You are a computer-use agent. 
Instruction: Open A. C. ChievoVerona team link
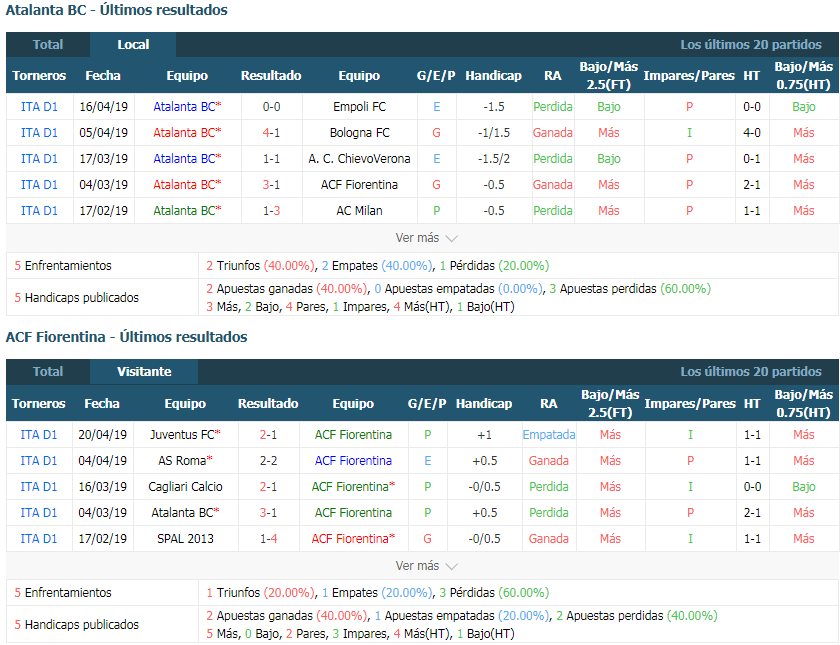tap(359, 159)
